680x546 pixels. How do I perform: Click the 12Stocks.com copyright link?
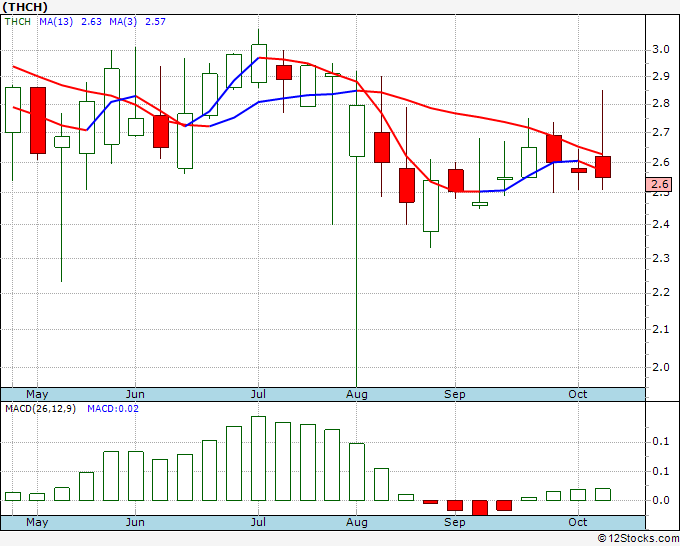pyautogui.click(x=638, y=539)
